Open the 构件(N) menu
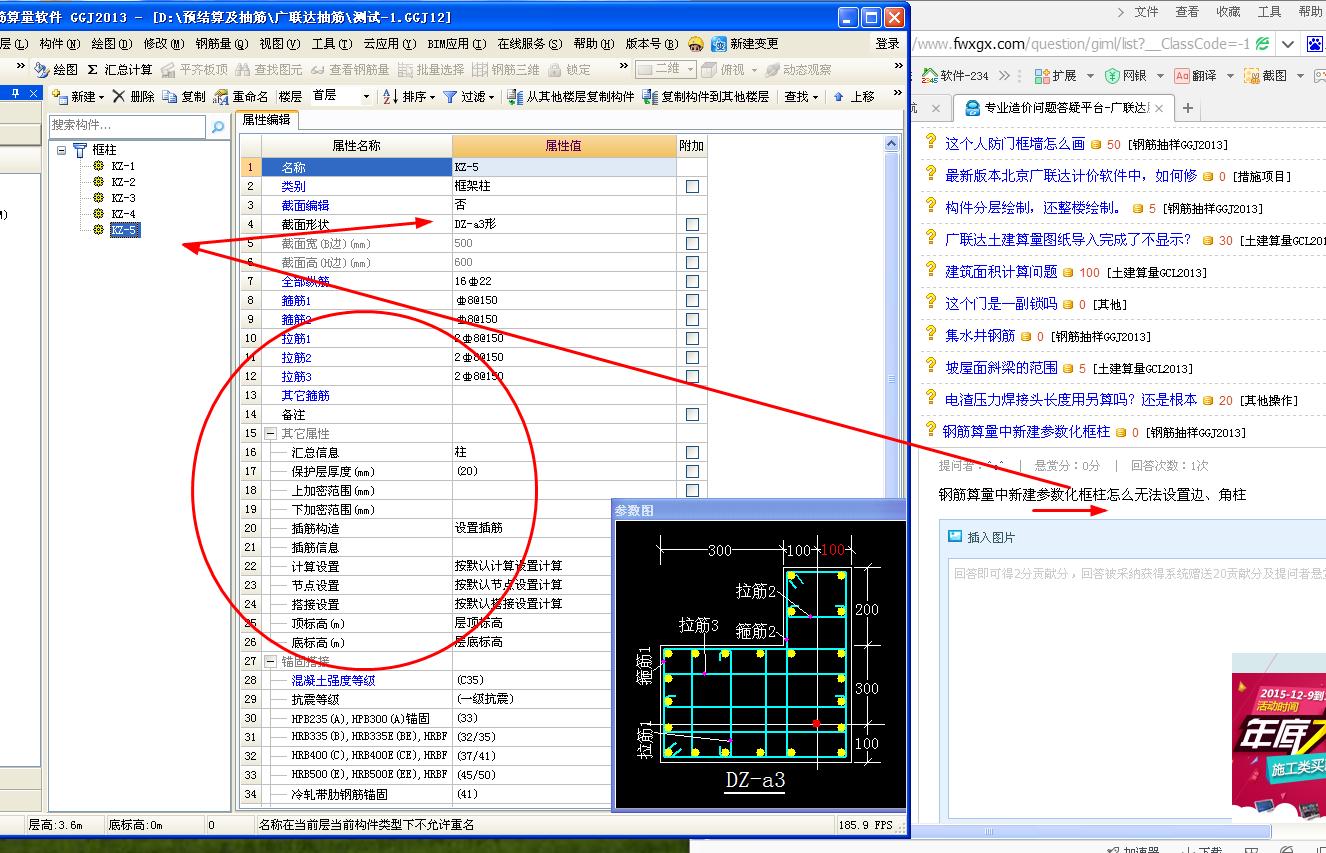The image size is (1326, 853). (59, 44)
